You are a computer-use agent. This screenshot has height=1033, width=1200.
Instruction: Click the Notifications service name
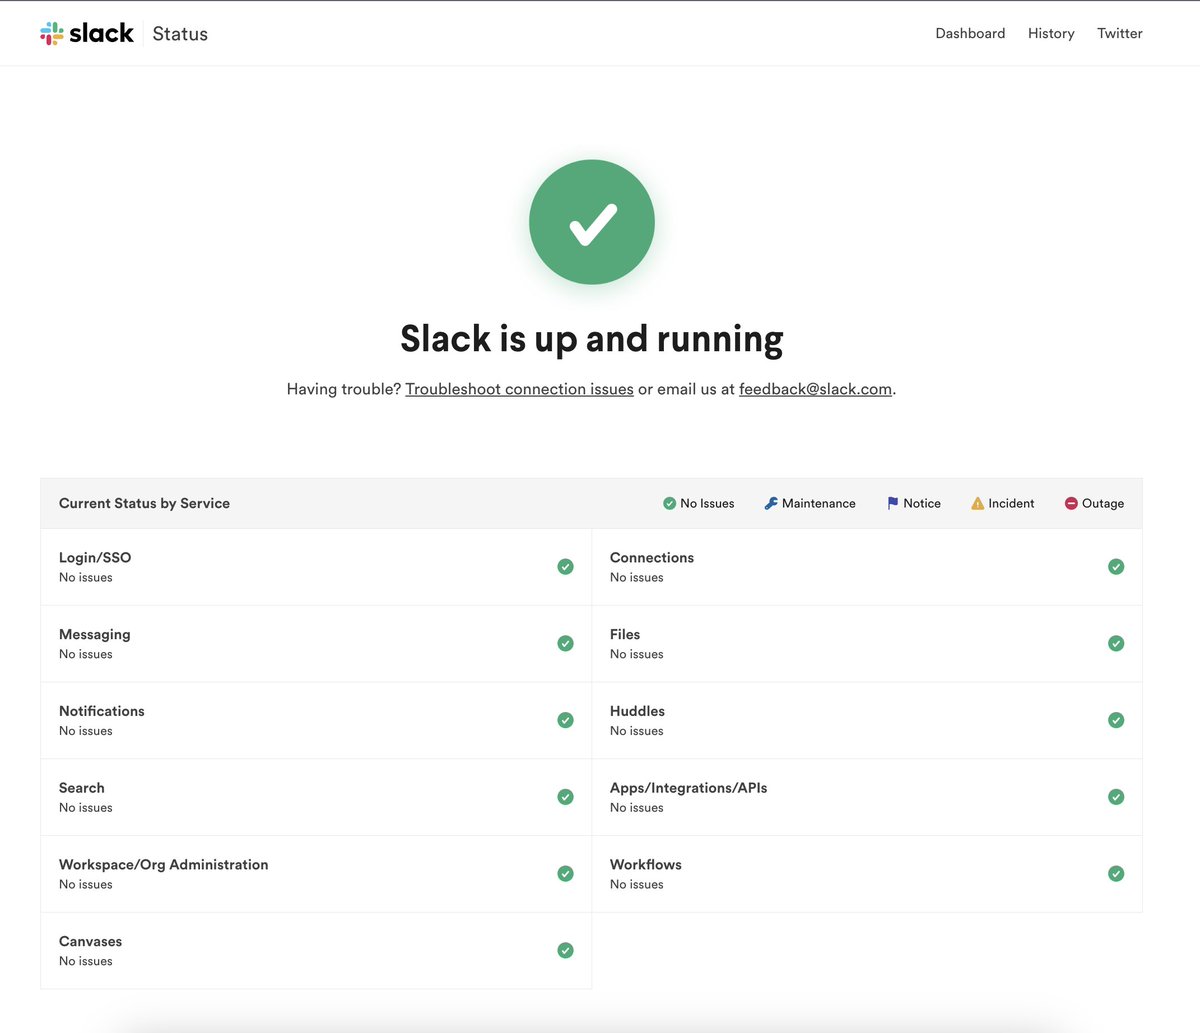pyautogui.click(x=102, y=711)
